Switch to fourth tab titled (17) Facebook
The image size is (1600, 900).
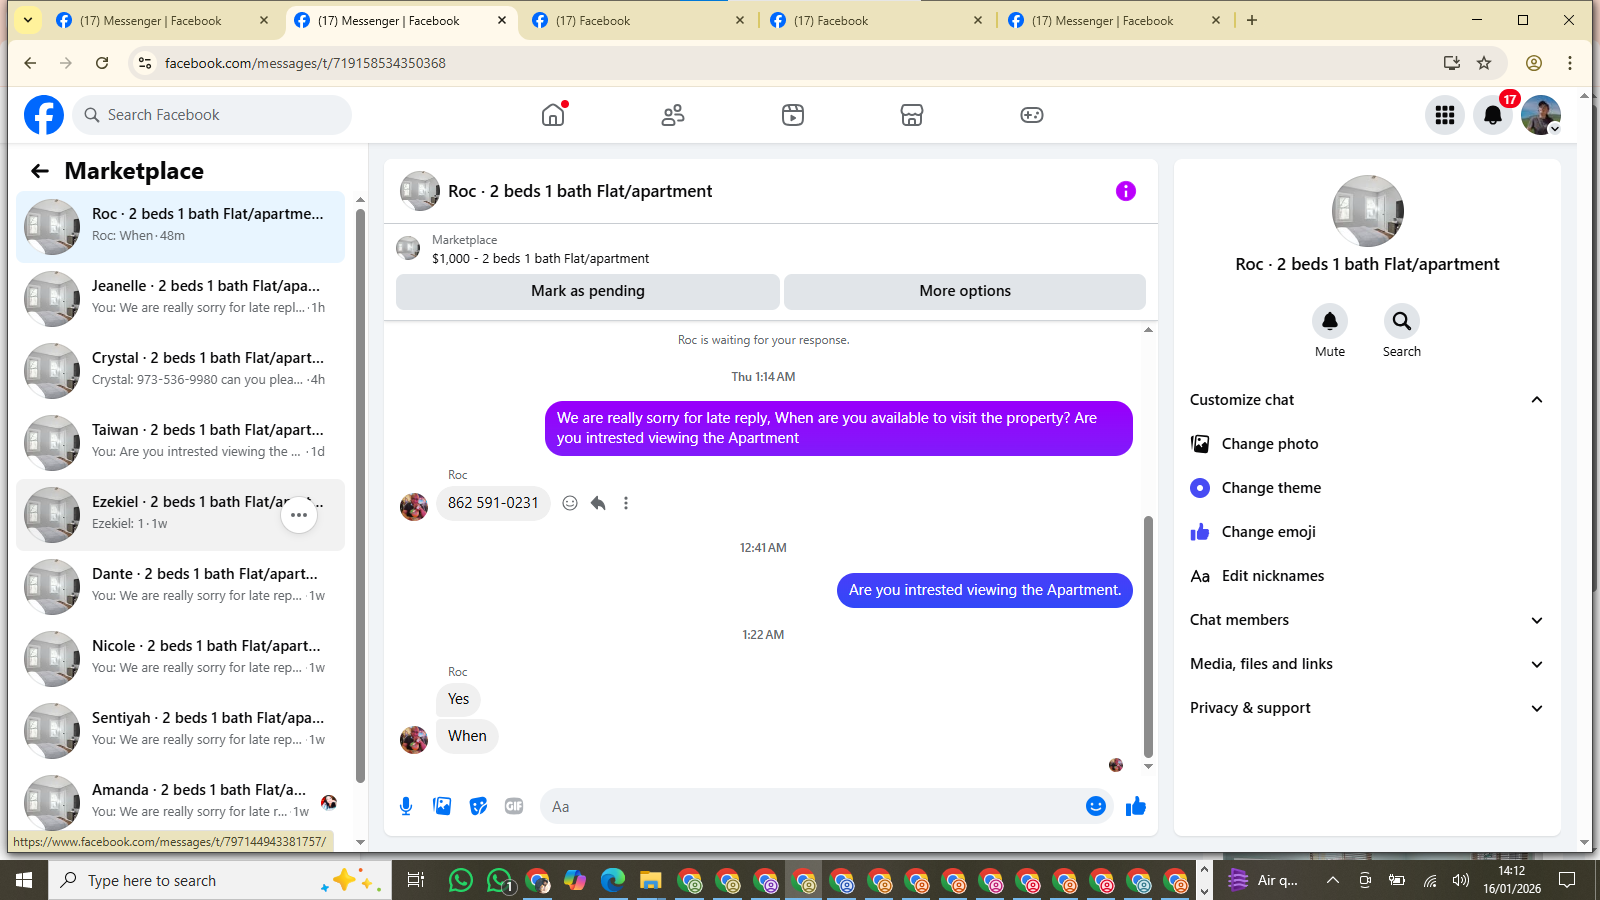875,20
